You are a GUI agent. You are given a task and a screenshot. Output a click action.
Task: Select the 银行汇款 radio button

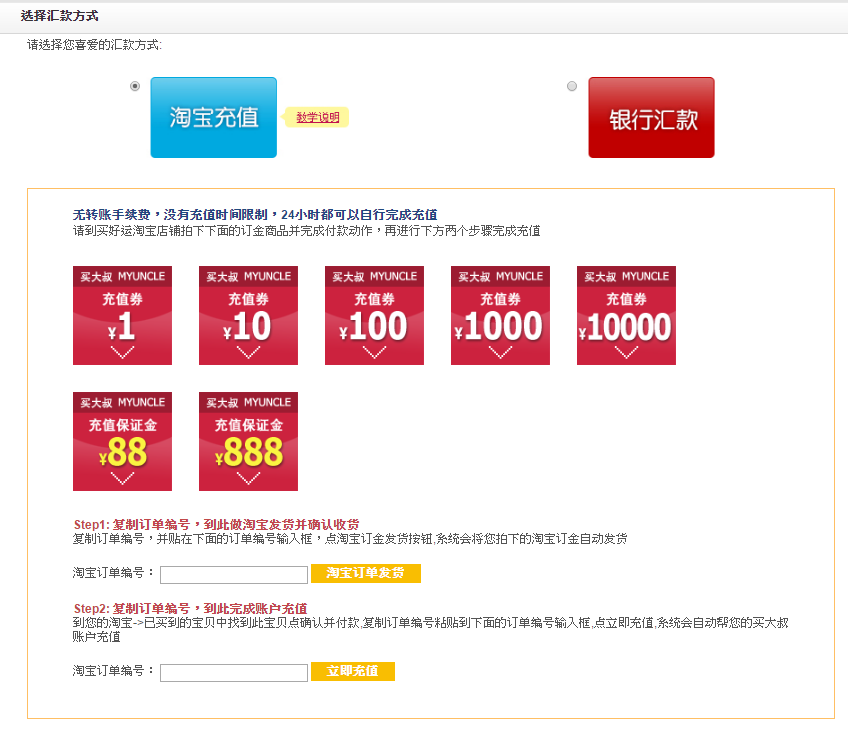(572, 86)
